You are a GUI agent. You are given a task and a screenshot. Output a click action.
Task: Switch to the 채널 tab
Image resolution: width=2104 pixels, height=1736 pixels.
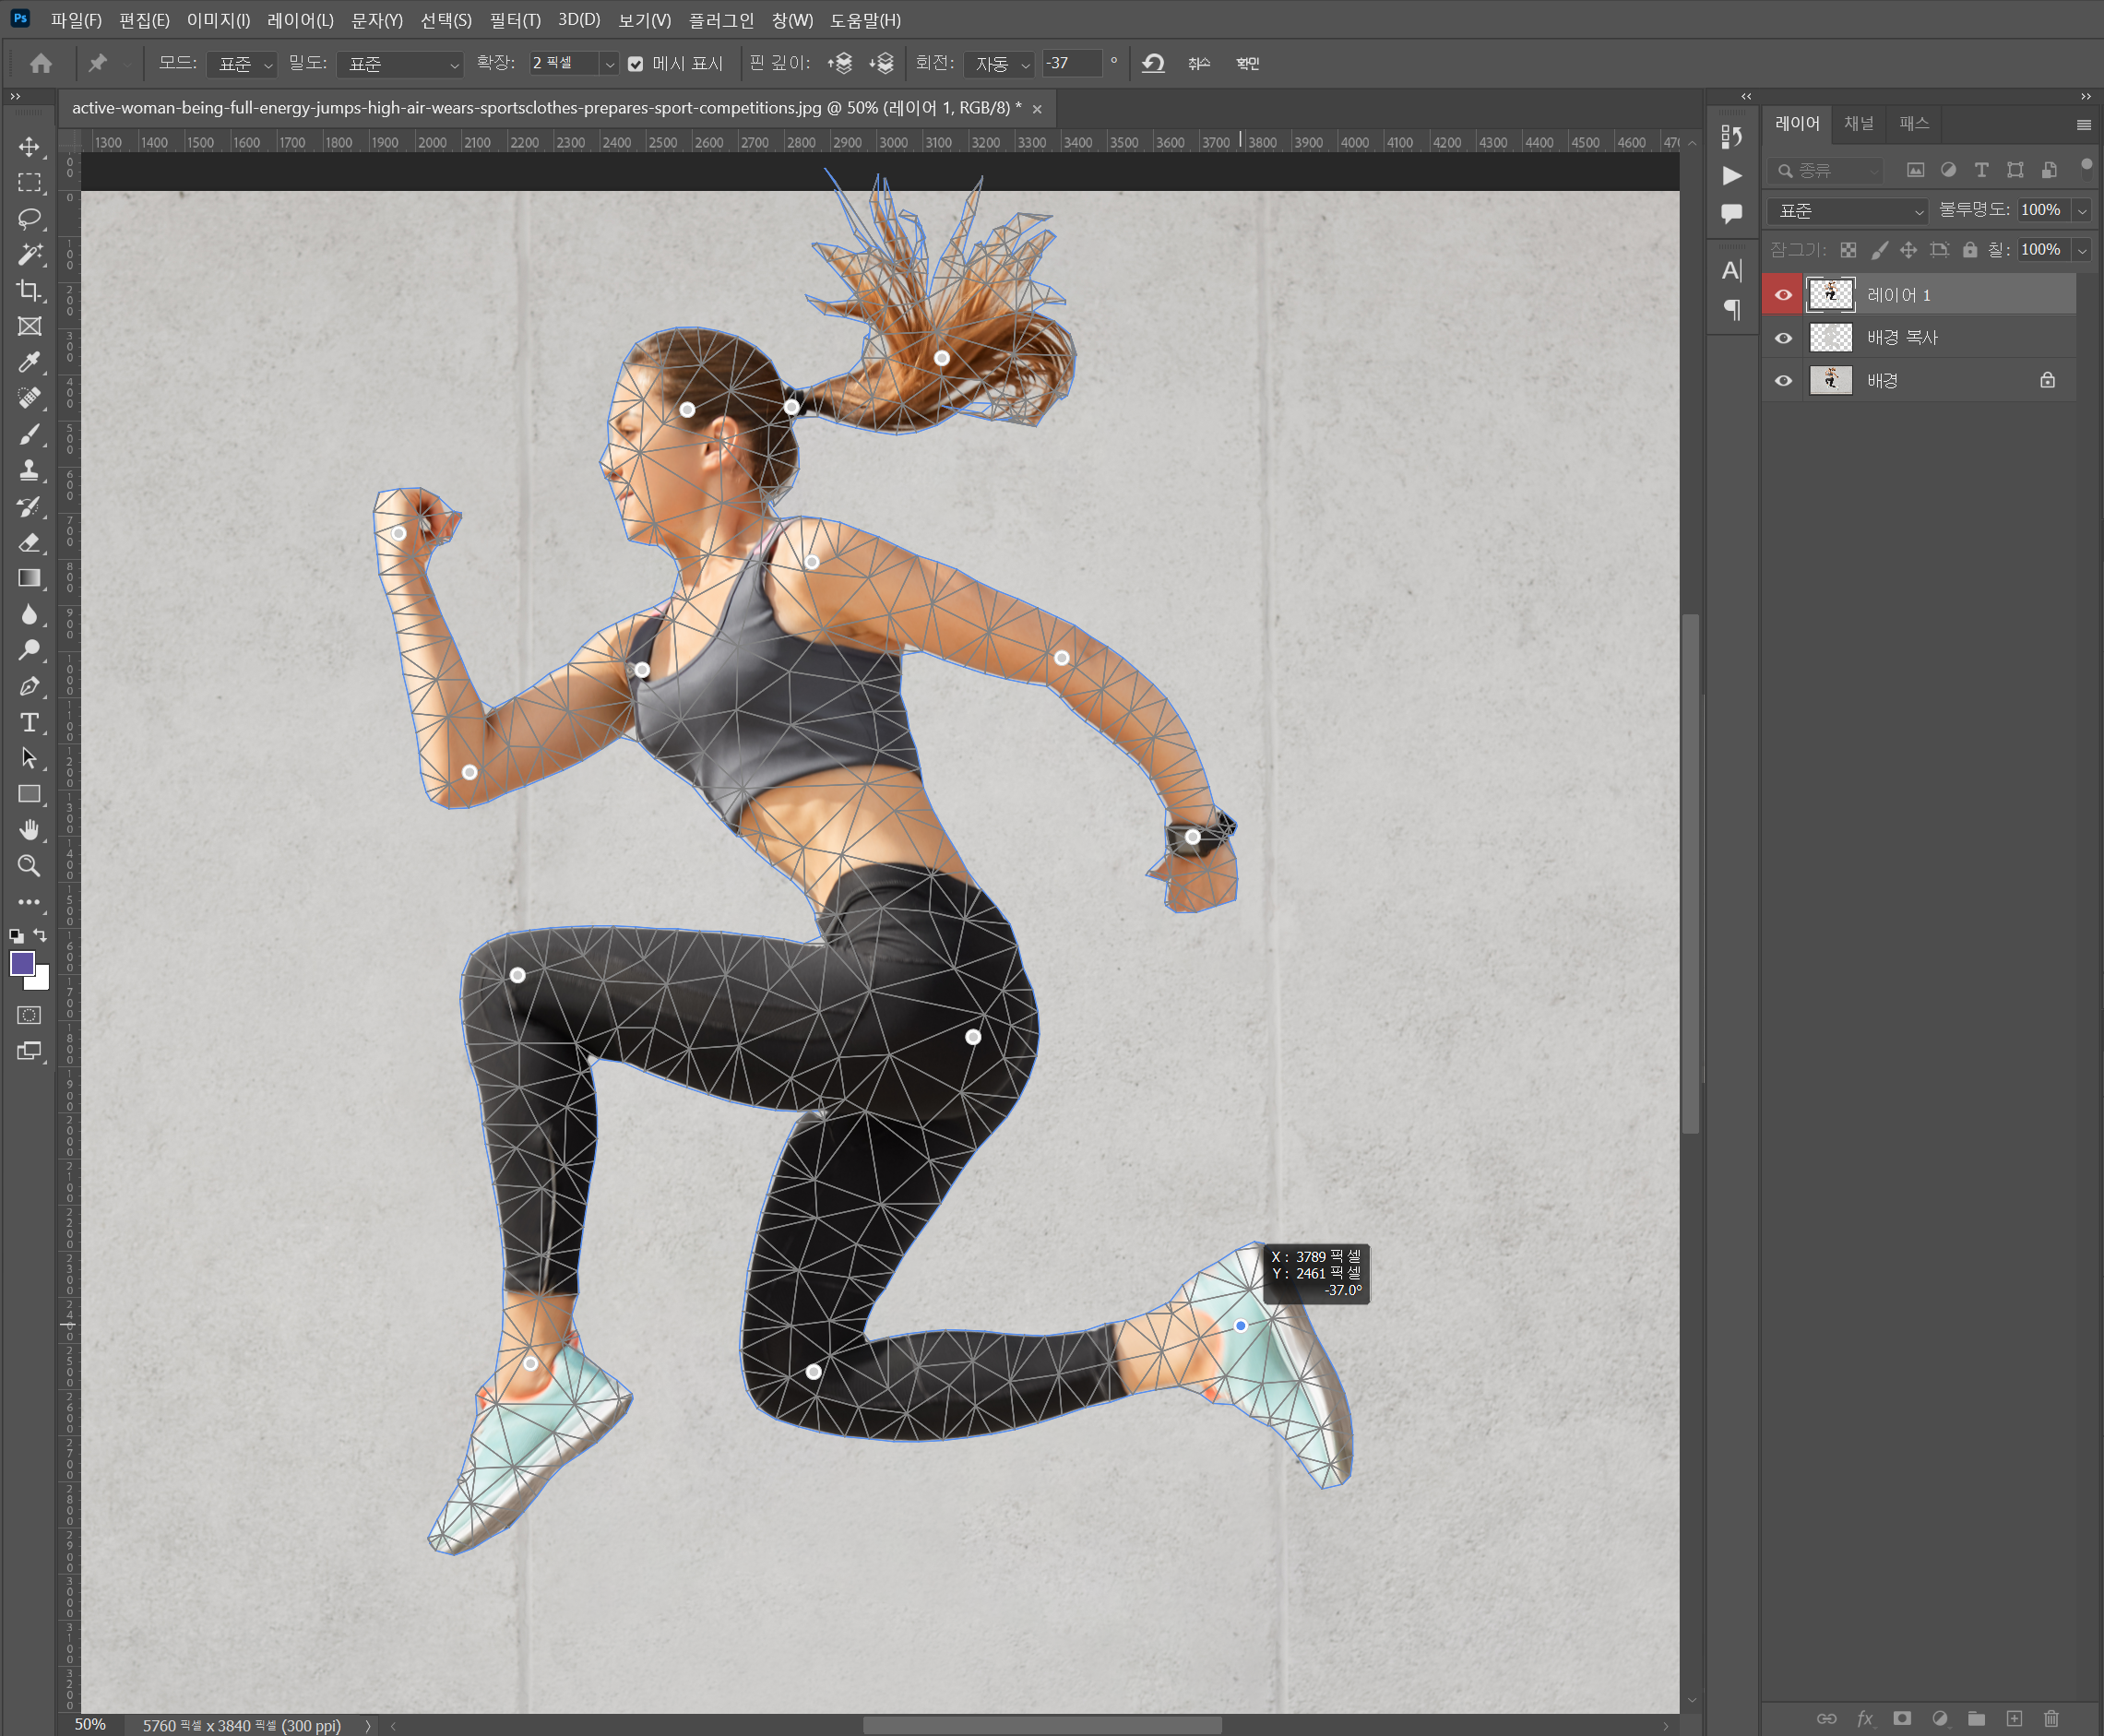click(x=1859, y=123)
